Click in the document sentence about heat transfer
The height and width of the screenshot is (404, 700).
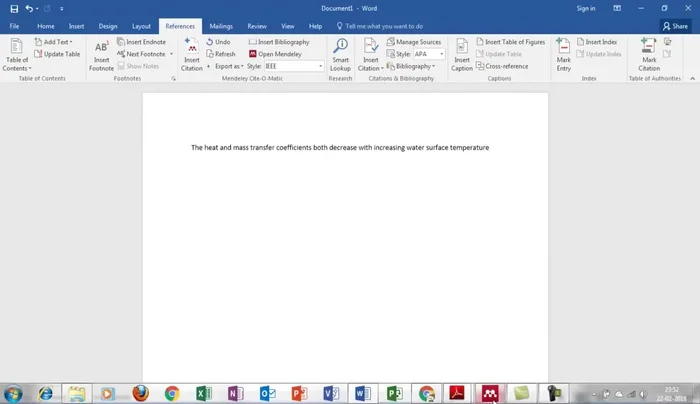340,147
